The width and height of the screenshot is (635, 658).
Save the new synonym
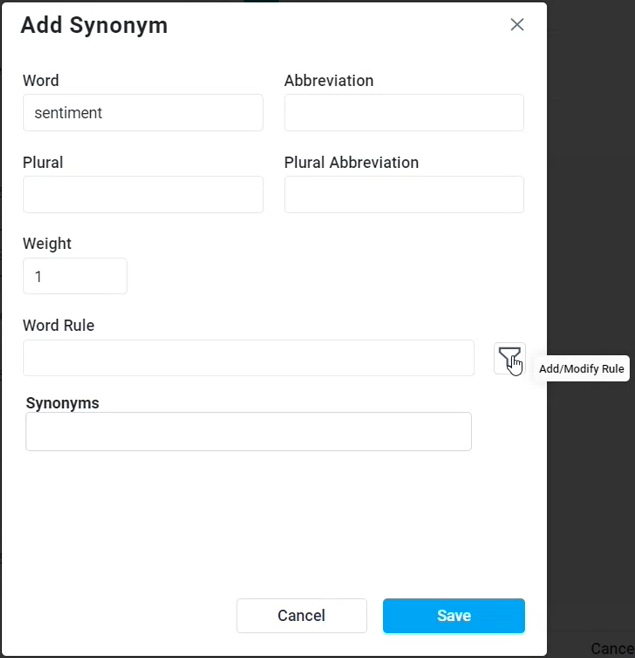tap(453, 616)
